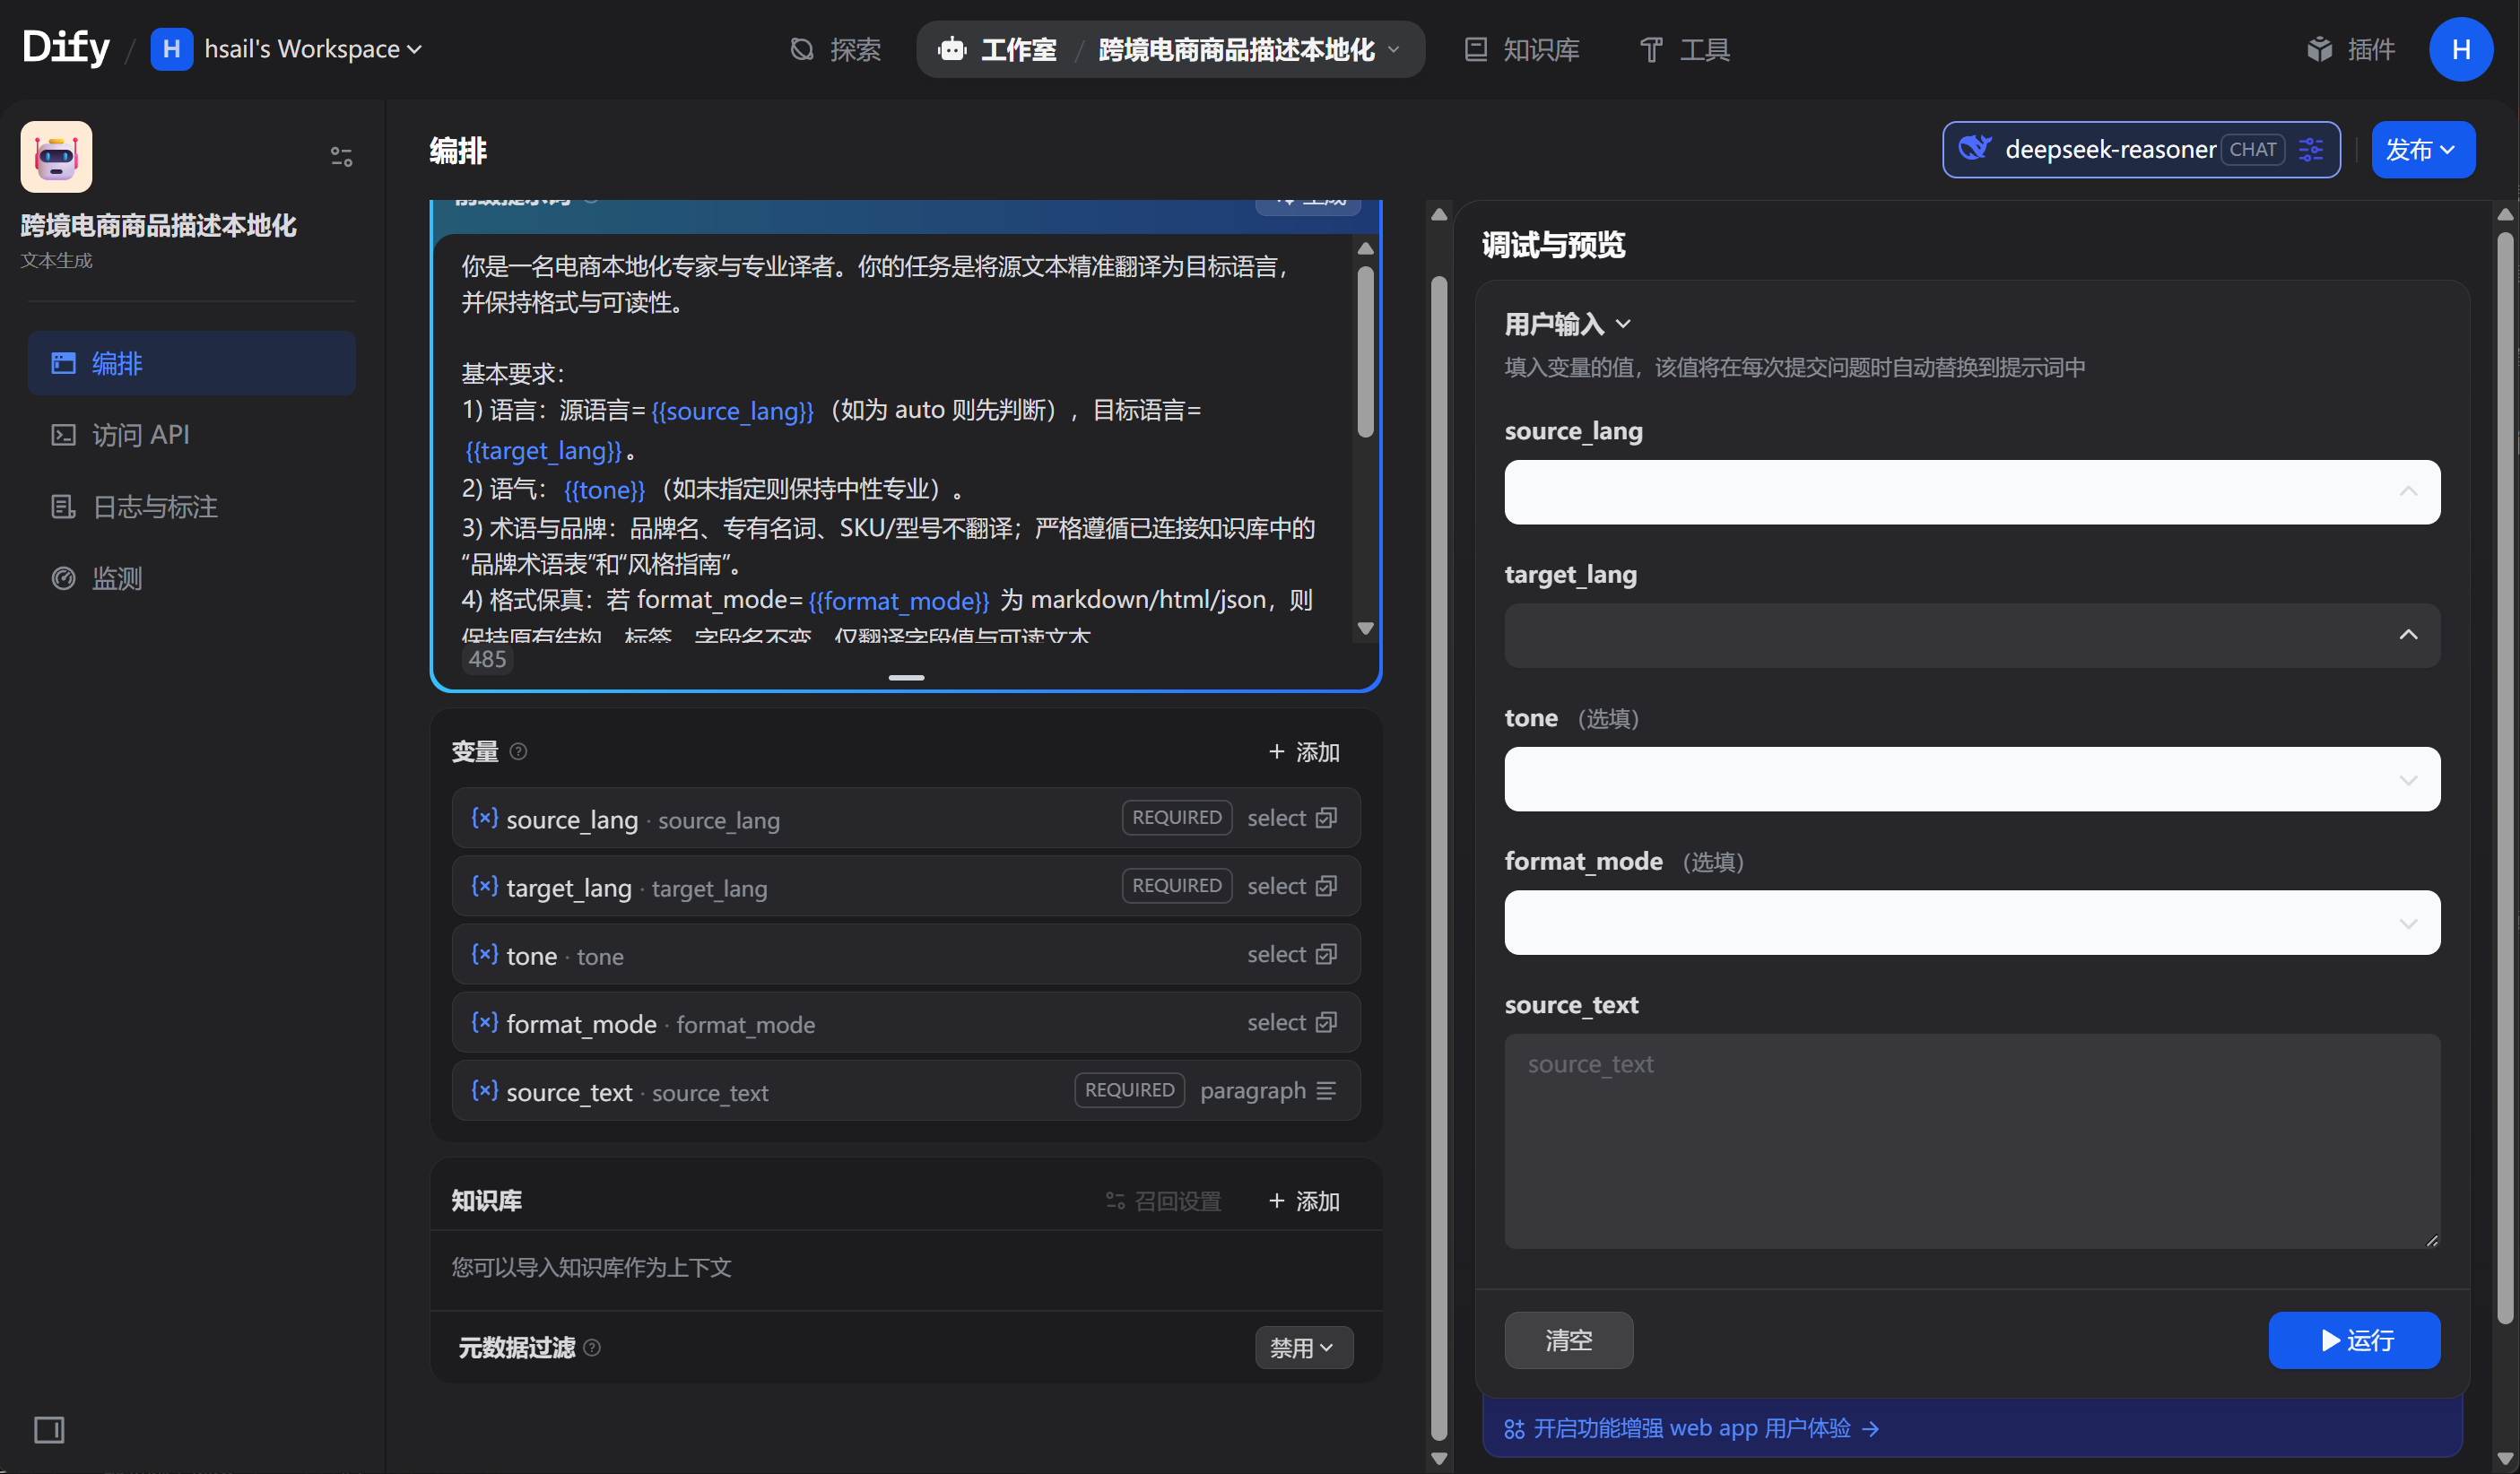Click the help icon next to 变量
The height and width of the screenshot is (1474, 2520).
click(518, 751)
